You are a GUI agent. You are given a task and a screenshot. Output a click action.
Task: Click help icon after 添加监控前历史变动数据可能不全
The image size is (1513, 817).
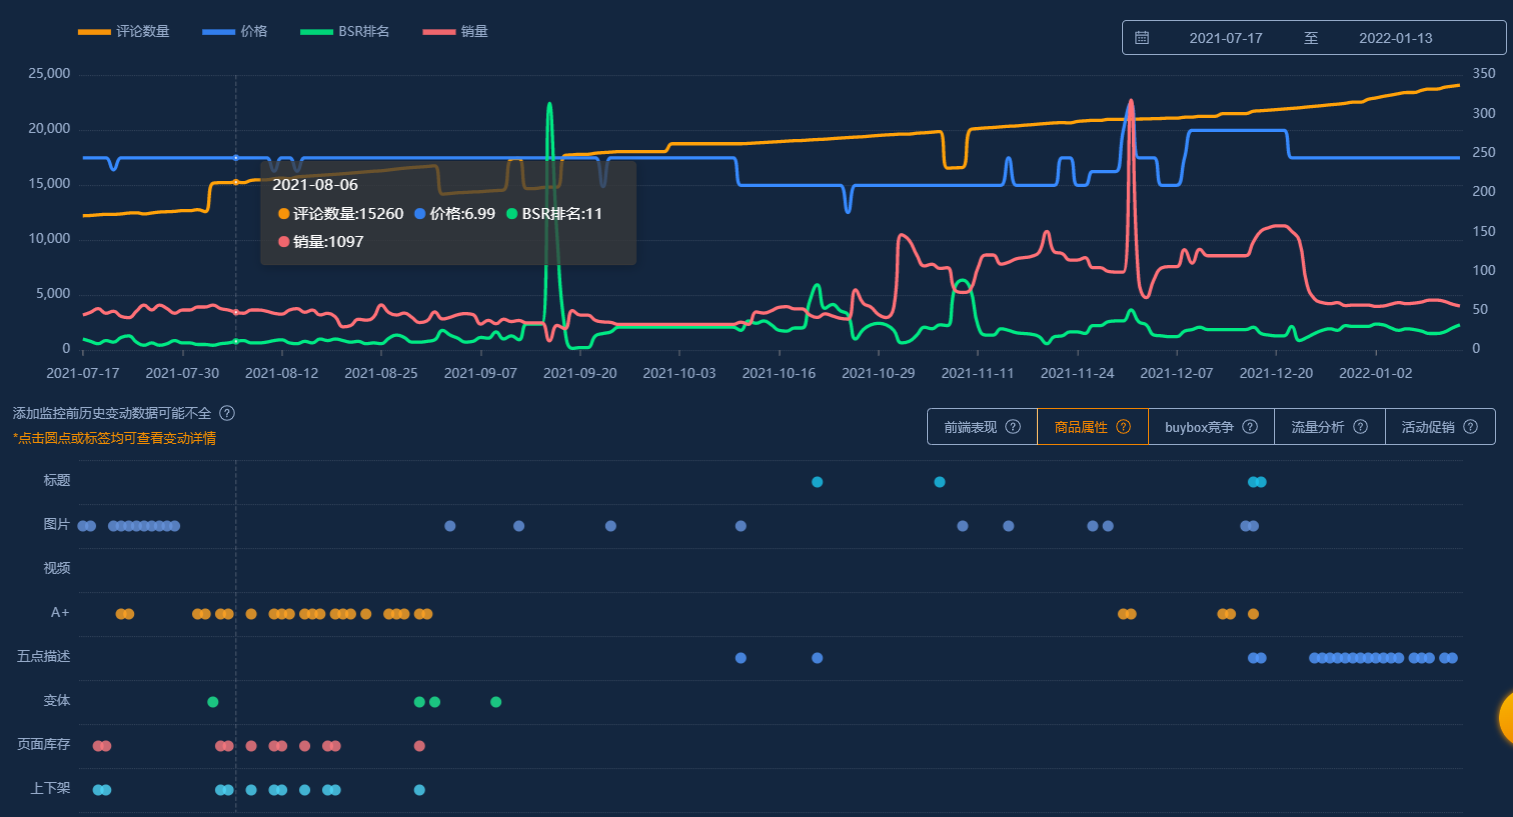click(x=227, y=413)
